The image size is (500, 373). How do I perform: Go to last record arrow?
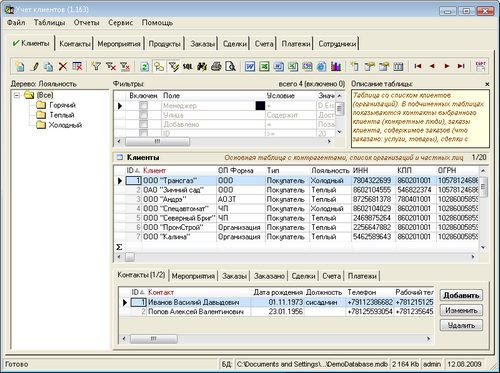[x=461, y=66]
